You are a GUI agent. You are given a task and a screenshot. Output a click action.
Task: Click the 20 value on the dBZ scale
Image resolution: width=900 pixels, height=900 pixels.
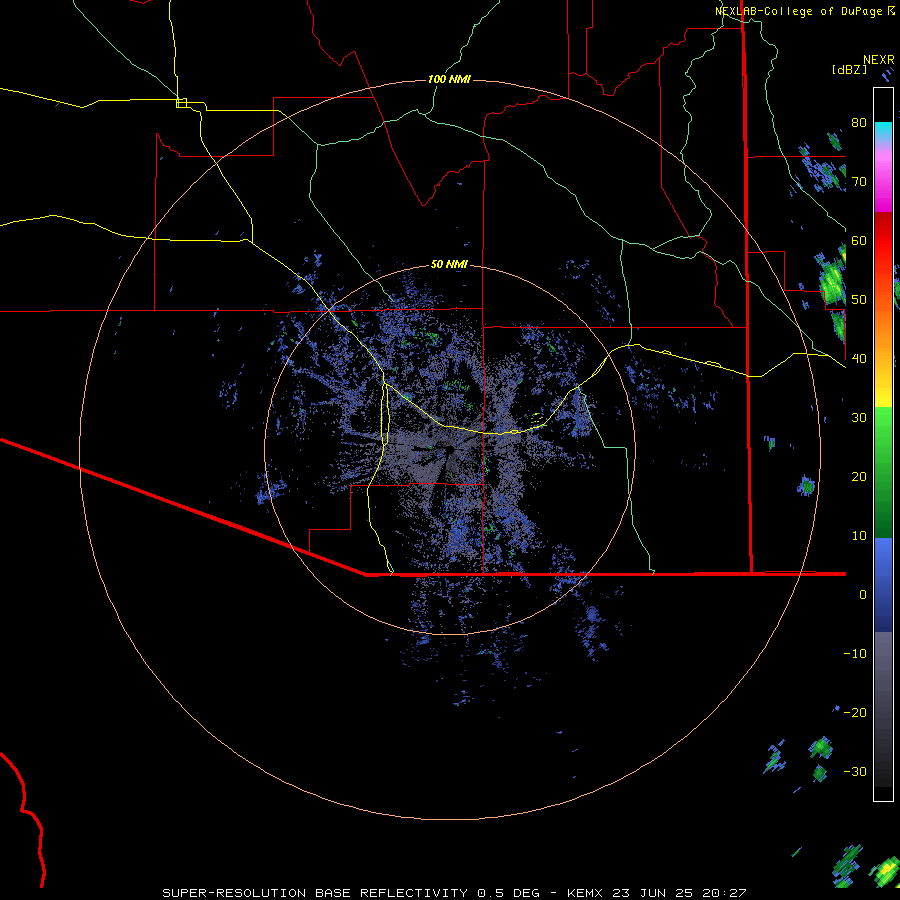[x=859, y=477]
